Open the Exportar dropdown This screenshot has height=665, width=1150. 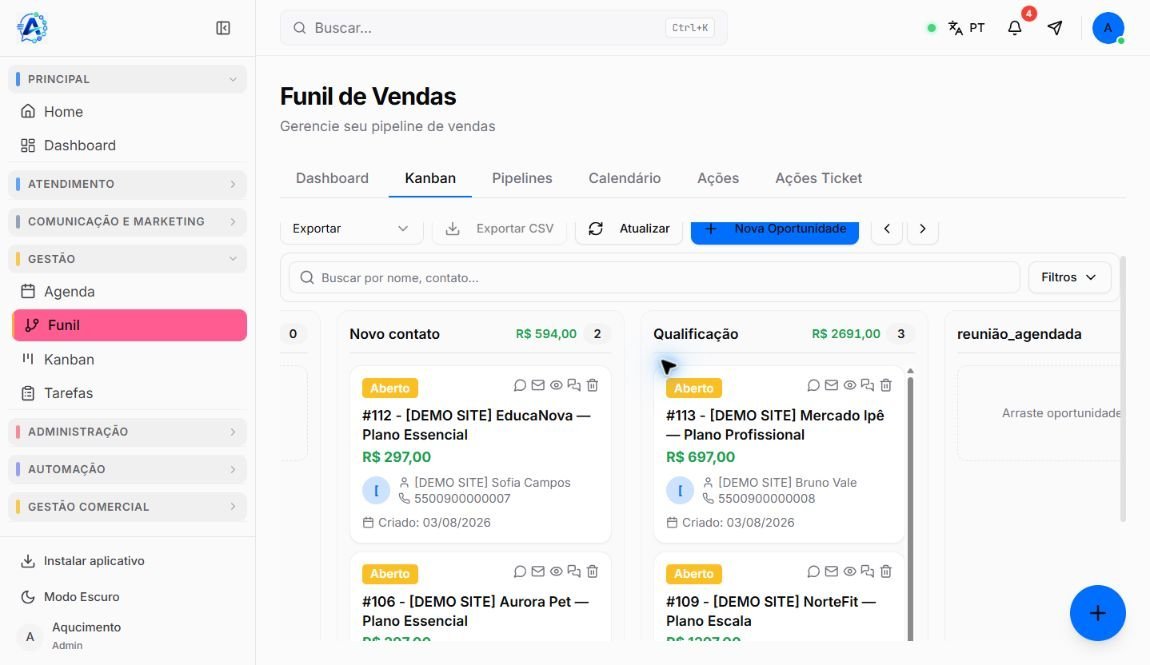tap(351, 229)
